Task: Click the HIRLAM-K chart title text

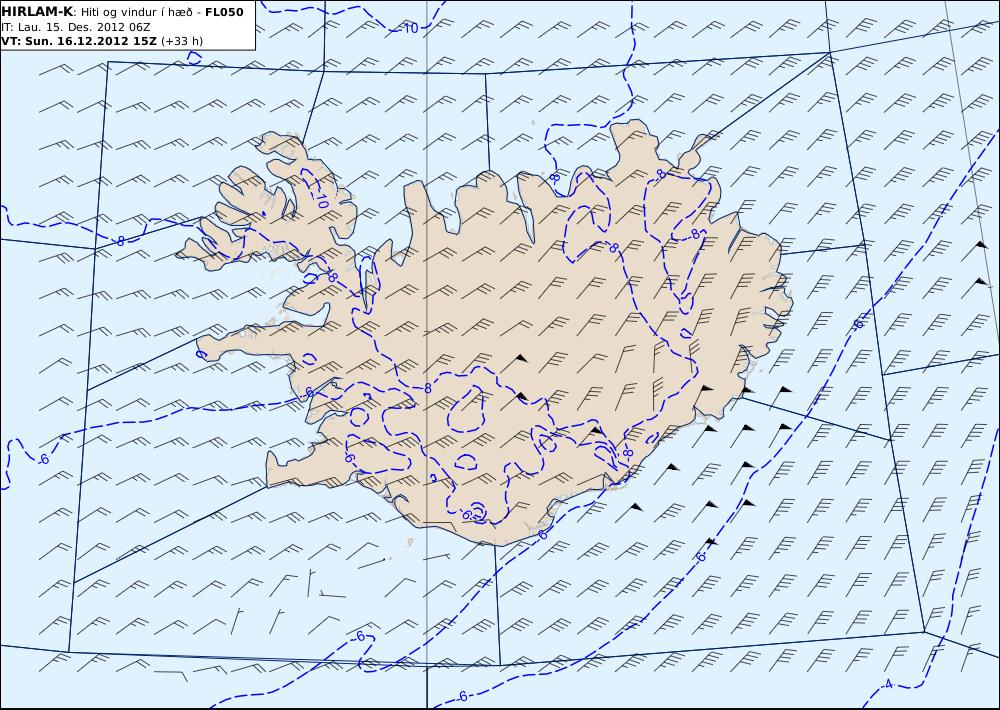Action: [x=38, y=12]
